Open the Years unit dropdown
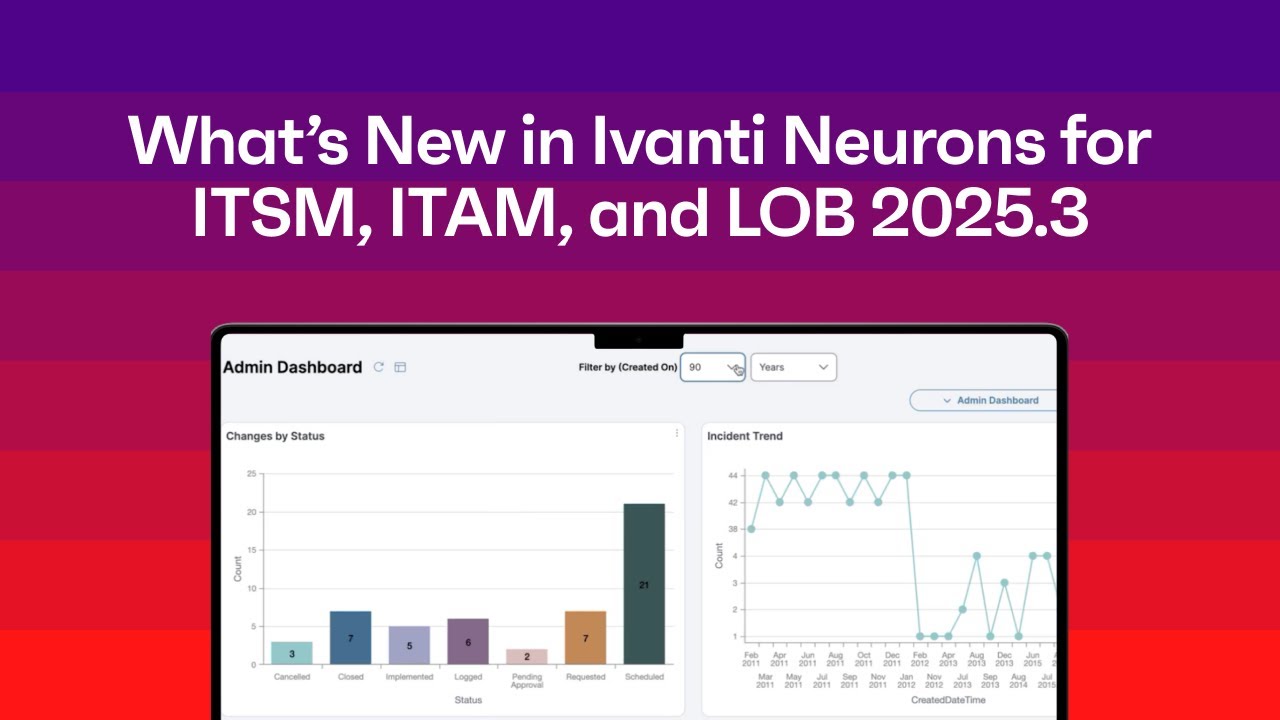Viewport: 1280px width, 720px height. 794,367
